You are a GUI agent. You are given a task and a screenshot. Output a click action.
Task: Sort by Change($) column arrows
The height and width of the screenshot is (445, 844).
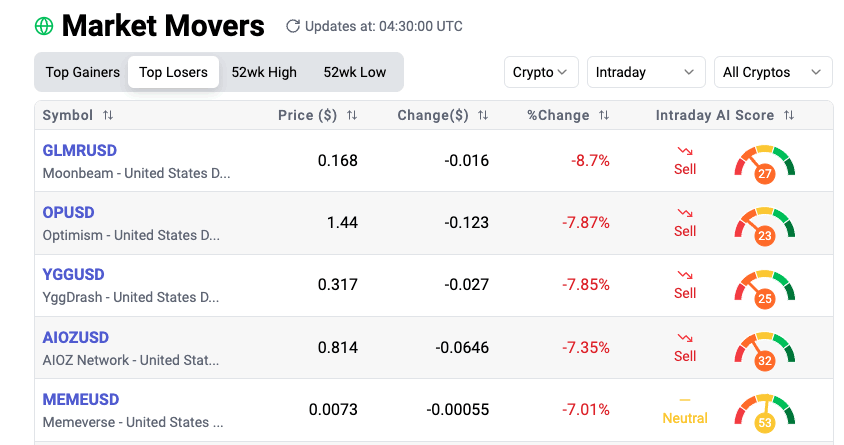(483, 116)
